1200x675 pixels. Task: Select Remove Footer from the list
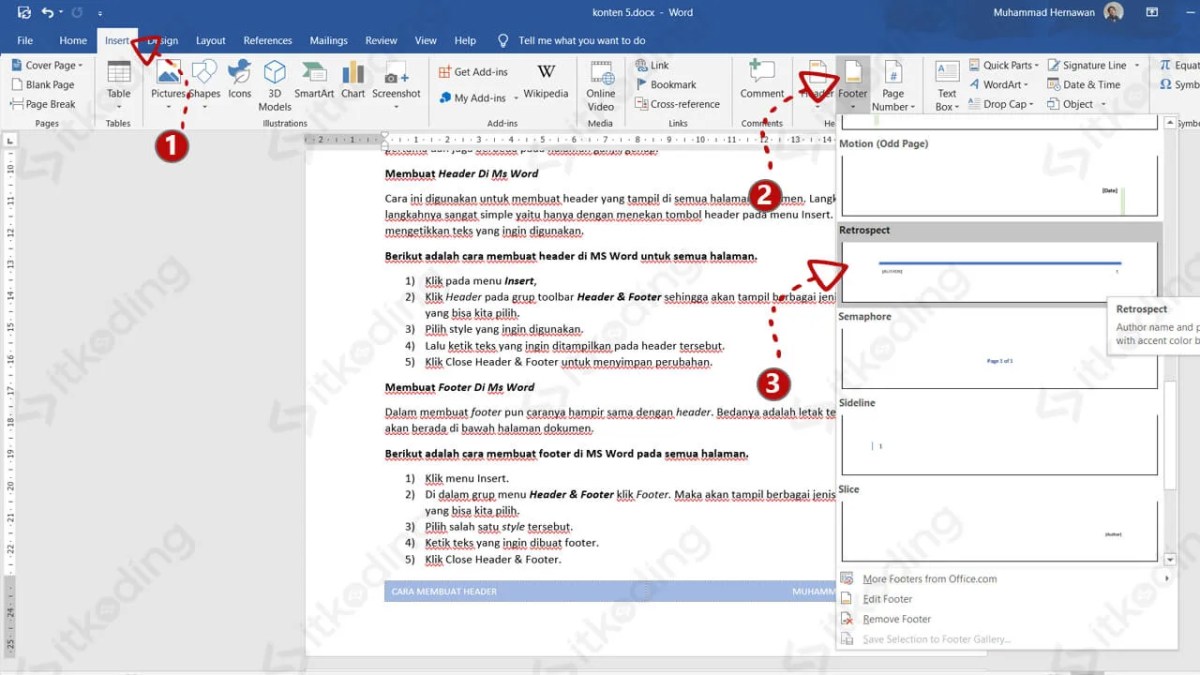(x=896, y=619)
